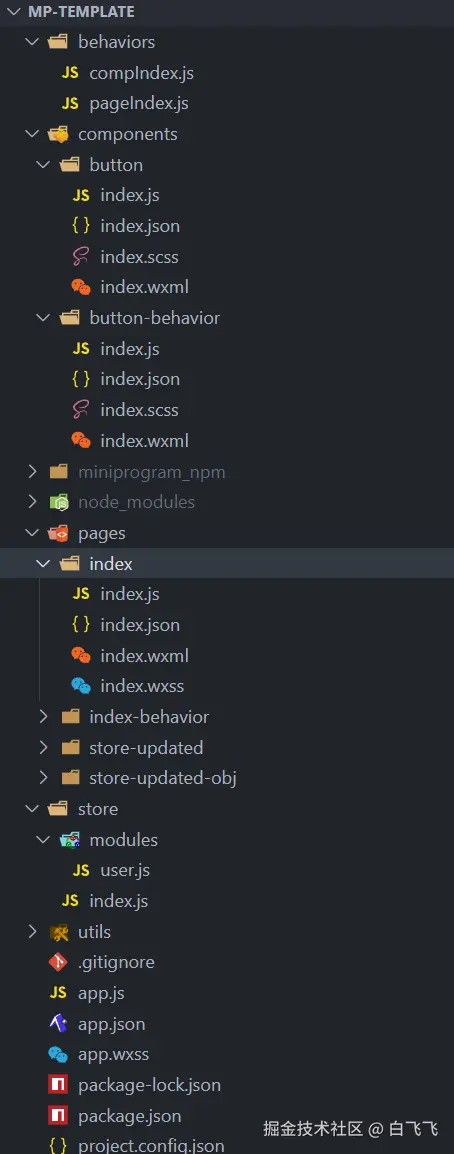Click the tools icon of utils folder
This screenshot has height=1154, width=454.
click(58, 932)
